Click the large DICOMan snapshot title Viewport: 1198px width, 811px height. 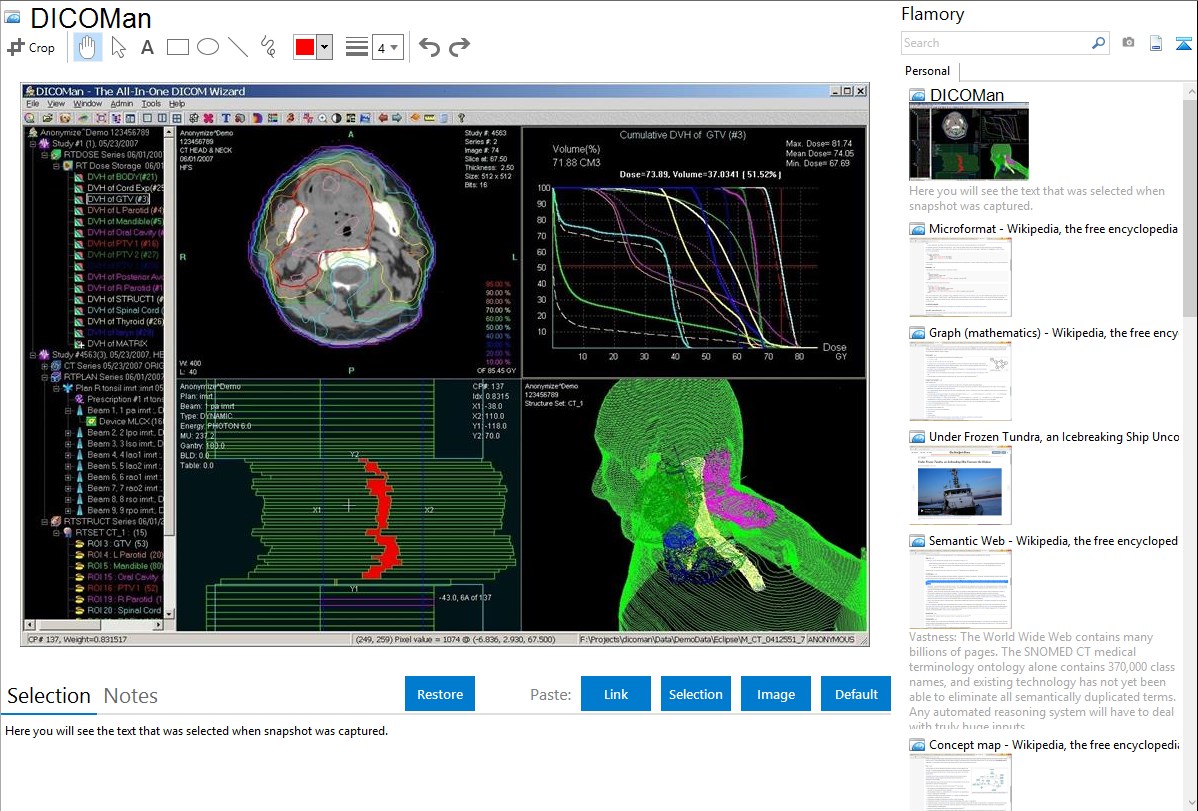[91, 18]
